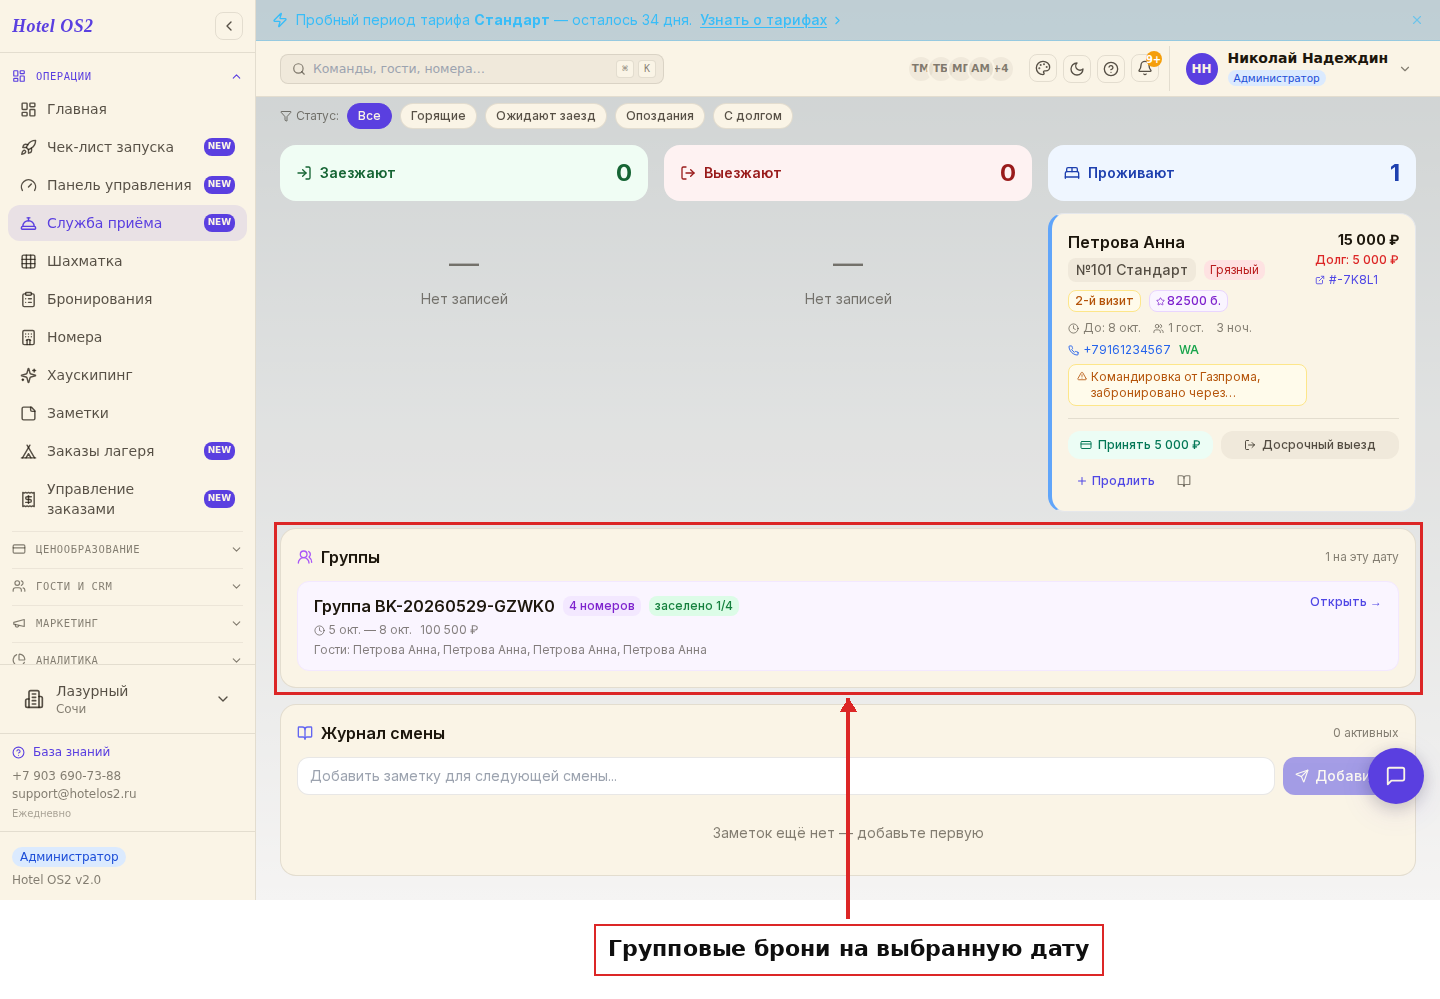Screen dimensions: 1440x999
Task: Click the Грязный room status badge
Action: [x=1234, y=270]
